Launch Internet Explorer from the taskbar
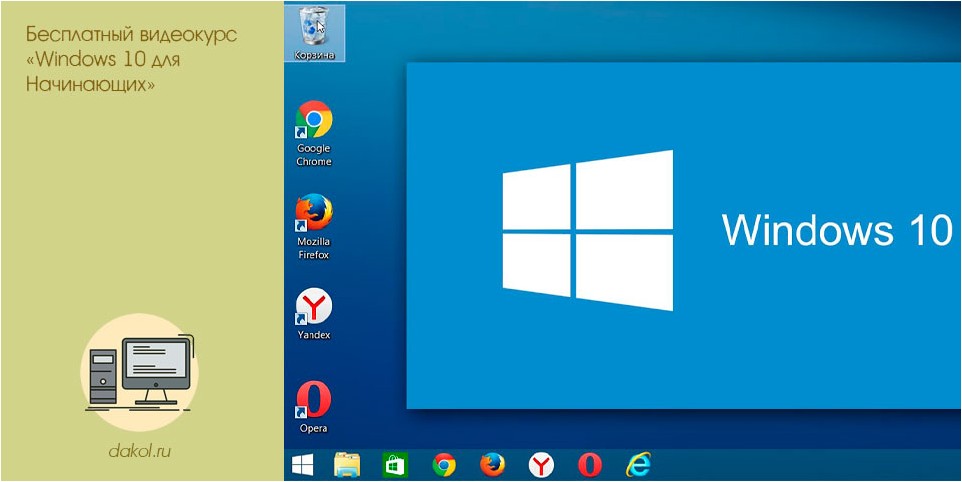 tap(638, 465)
